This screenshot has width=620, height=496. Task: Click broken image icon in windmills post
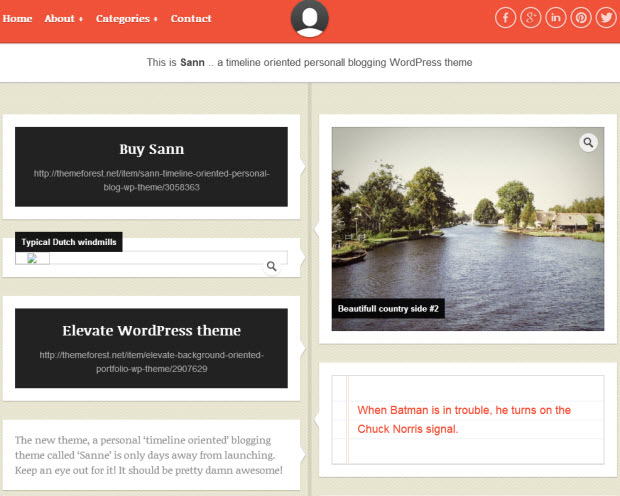[32, 258]
